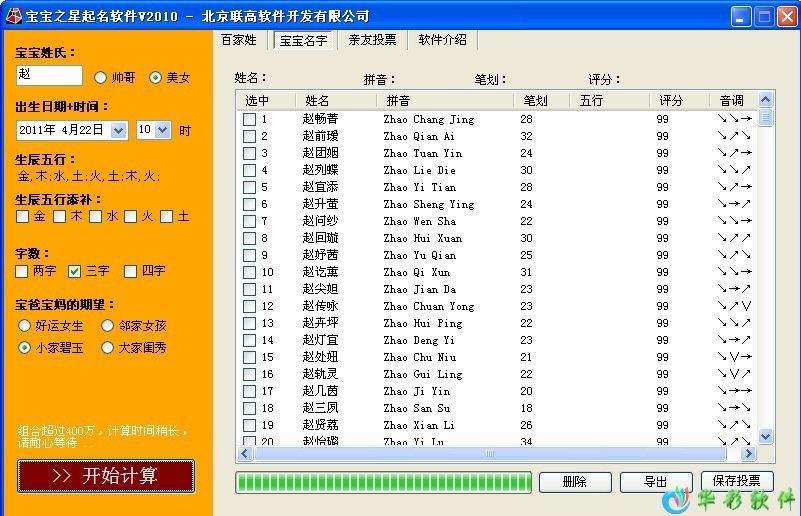Select 大家闺秀 option

[x=107, y=348]
